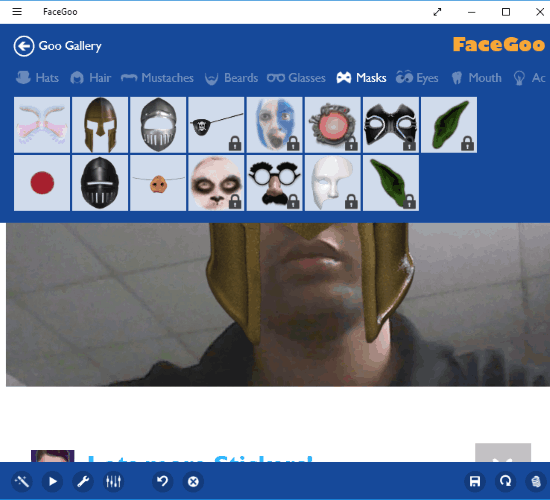Click the gray button beside the sticker banner
Image resolution: width=550 pixels, height=500 pixels.
[x=503, y=453]
